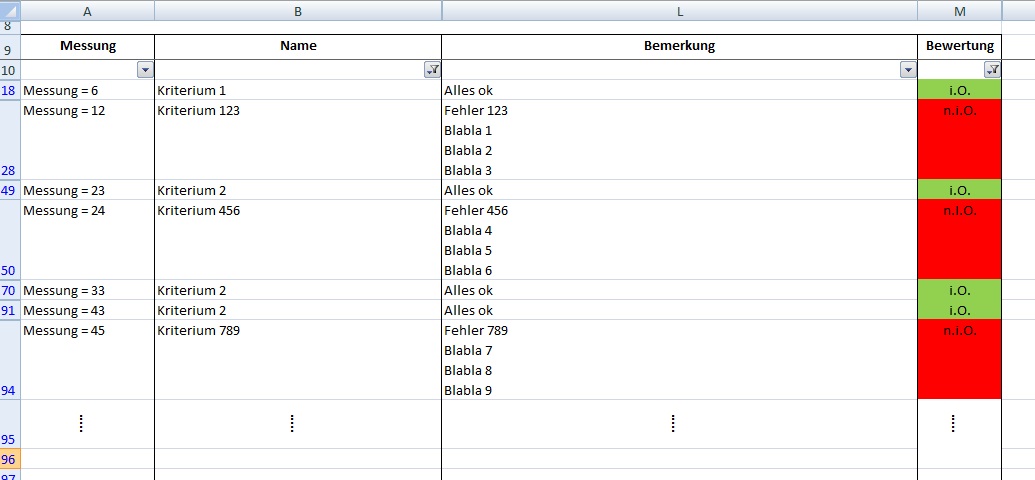Select the highlighted row 96 header
Screen dimensions: 1035x480
click(x=11, y=459)
